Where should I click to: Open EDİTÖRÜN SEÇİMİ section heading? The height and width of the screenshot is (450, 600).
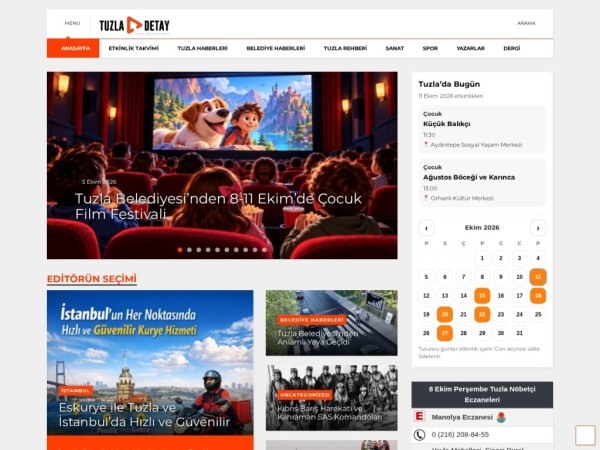(x=92, y=279)
